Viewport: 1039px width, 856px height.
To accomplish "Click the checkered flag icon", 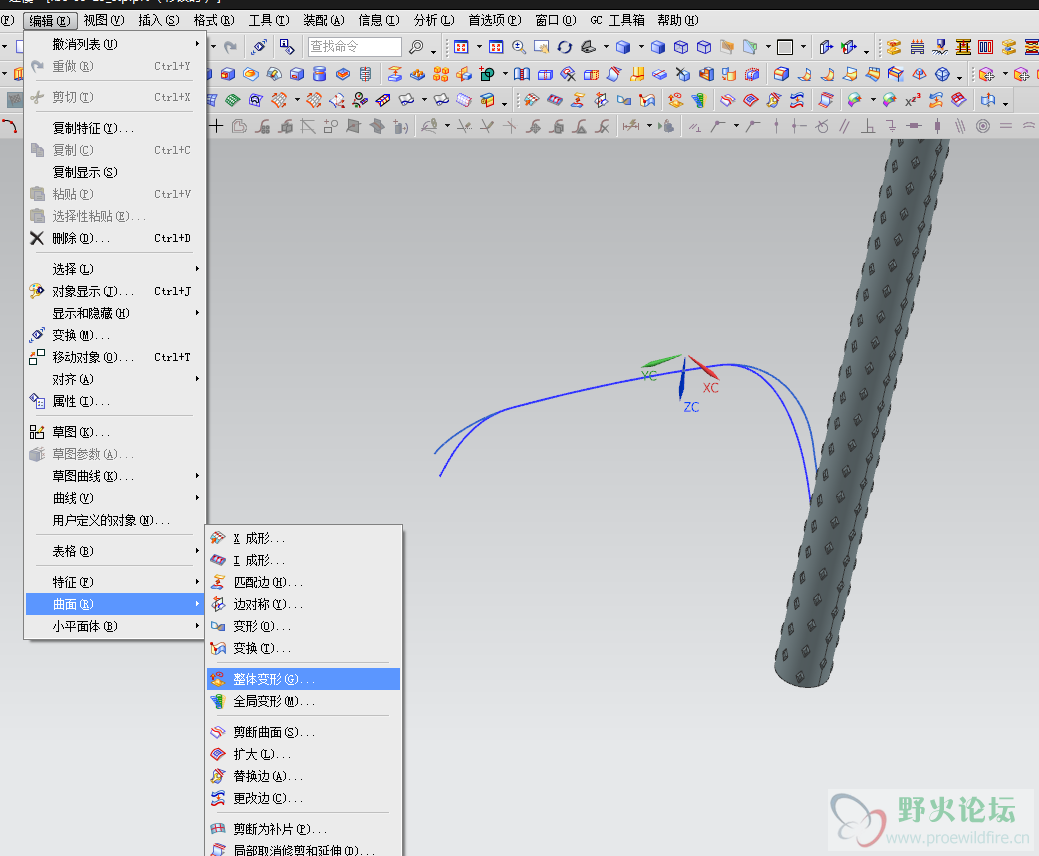I will (15, 100).
